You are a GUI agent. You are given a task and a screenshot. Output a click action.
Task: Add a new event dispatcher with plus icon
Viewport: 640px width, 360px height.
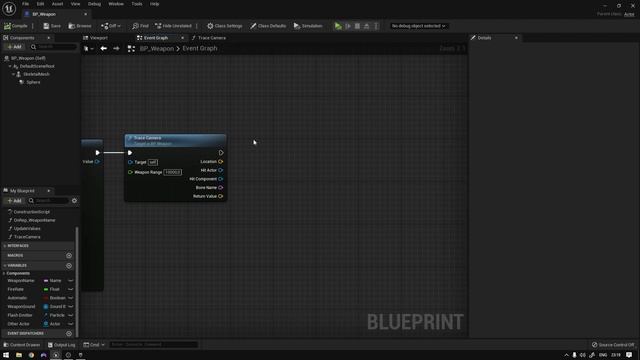click(x=69, y=333)
